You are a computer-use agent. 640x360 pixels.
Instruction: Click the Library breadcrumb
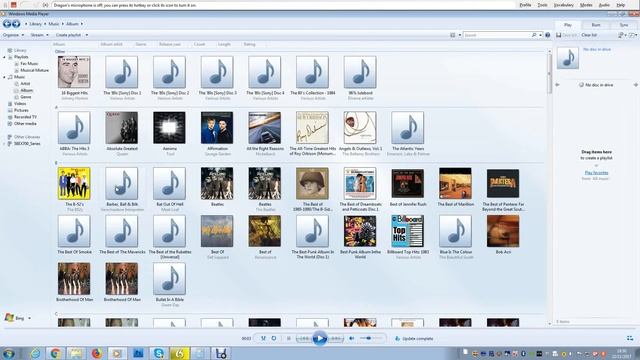tap(36, 24)
